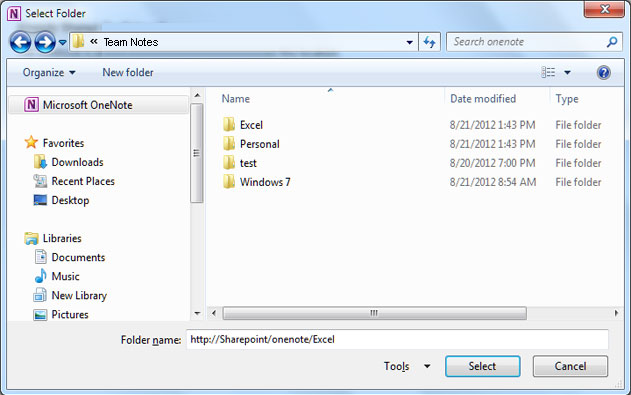631x395 pixels.
Task: Click the navigation pane vertical scrollbar thumb
Action: [197, 153]
